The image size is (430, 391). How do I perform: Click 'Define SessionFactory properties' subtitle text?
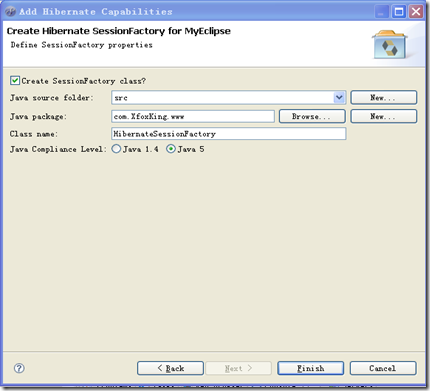[82, 45]
